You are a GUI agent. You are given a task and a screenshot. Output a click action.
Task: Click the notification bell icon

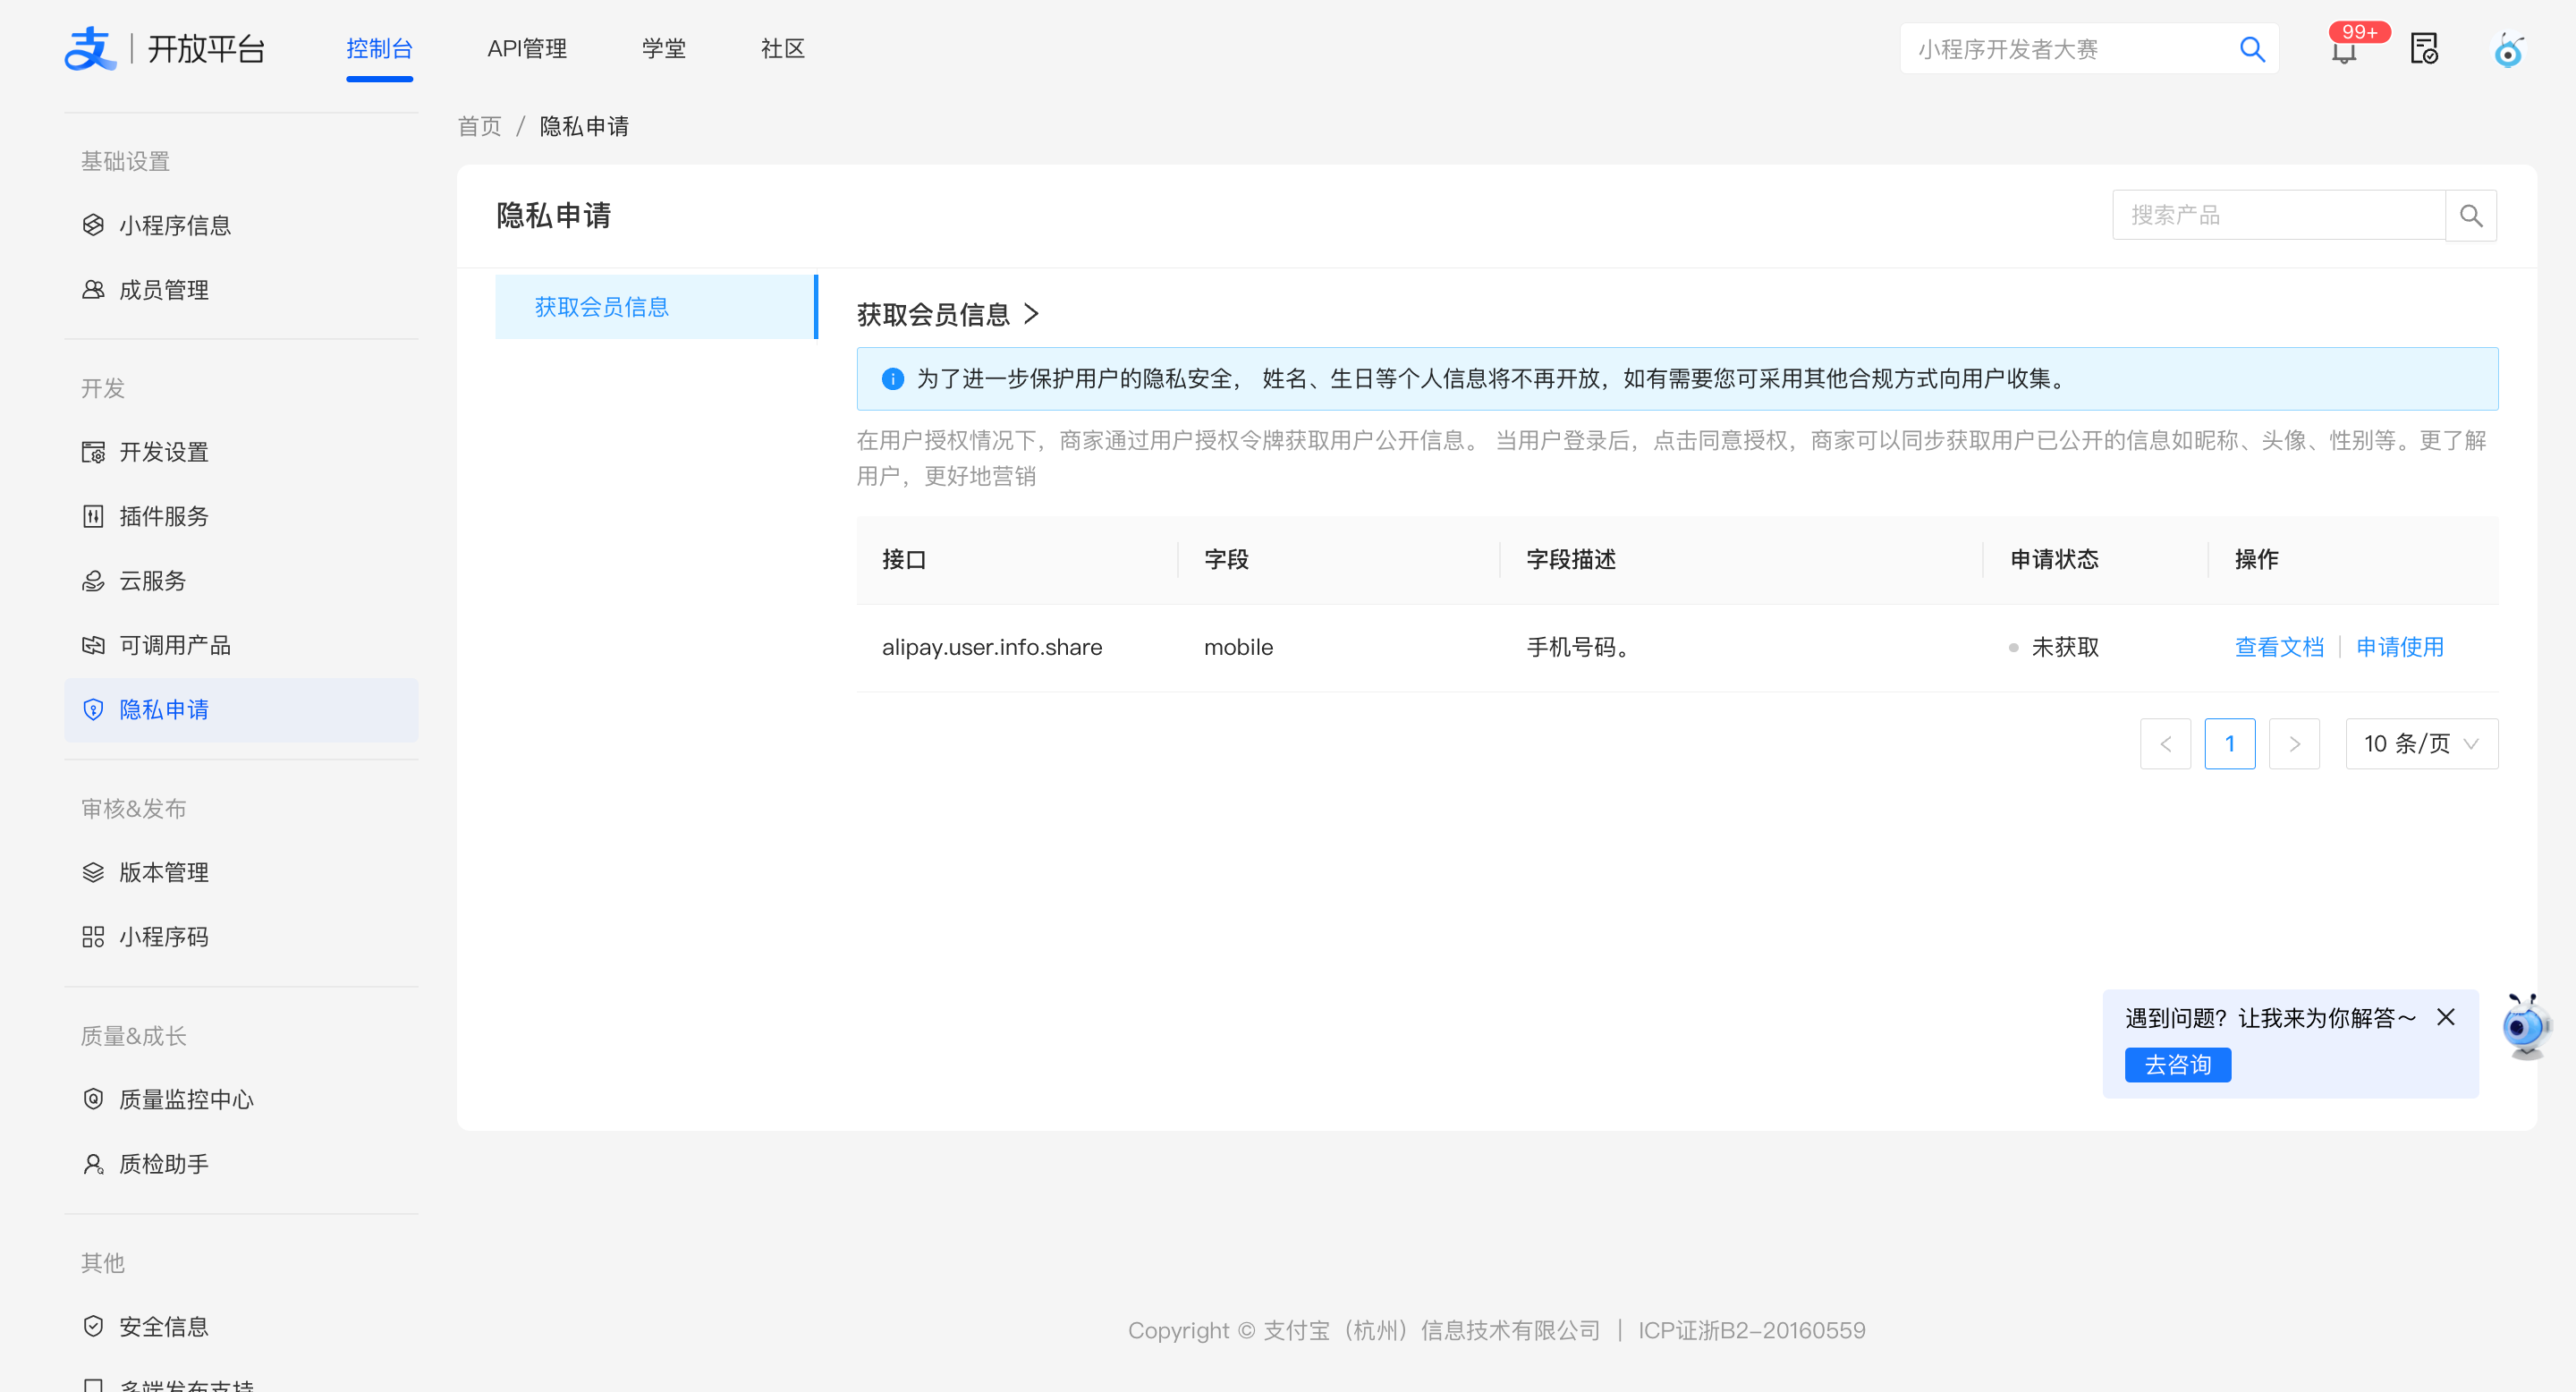(x=2344, y=50)
